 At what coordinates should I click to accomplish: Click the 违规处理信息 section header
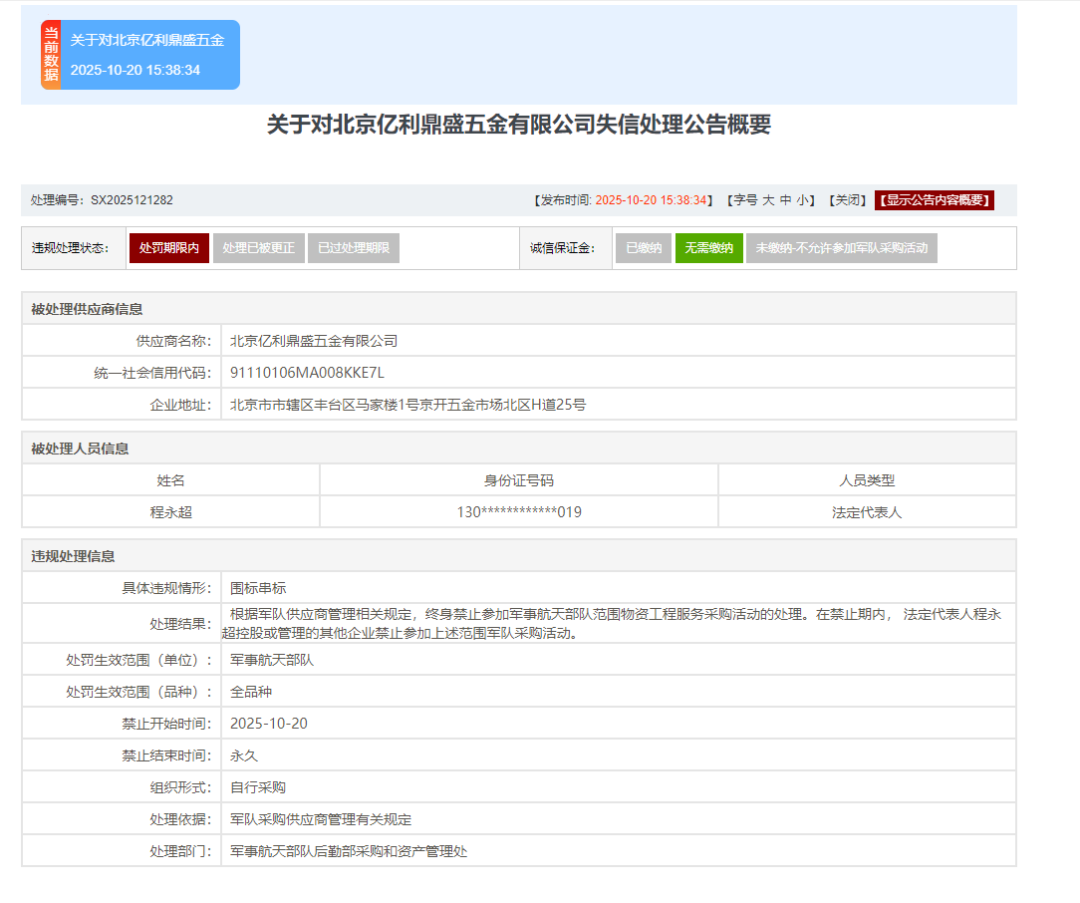(73, 556)
